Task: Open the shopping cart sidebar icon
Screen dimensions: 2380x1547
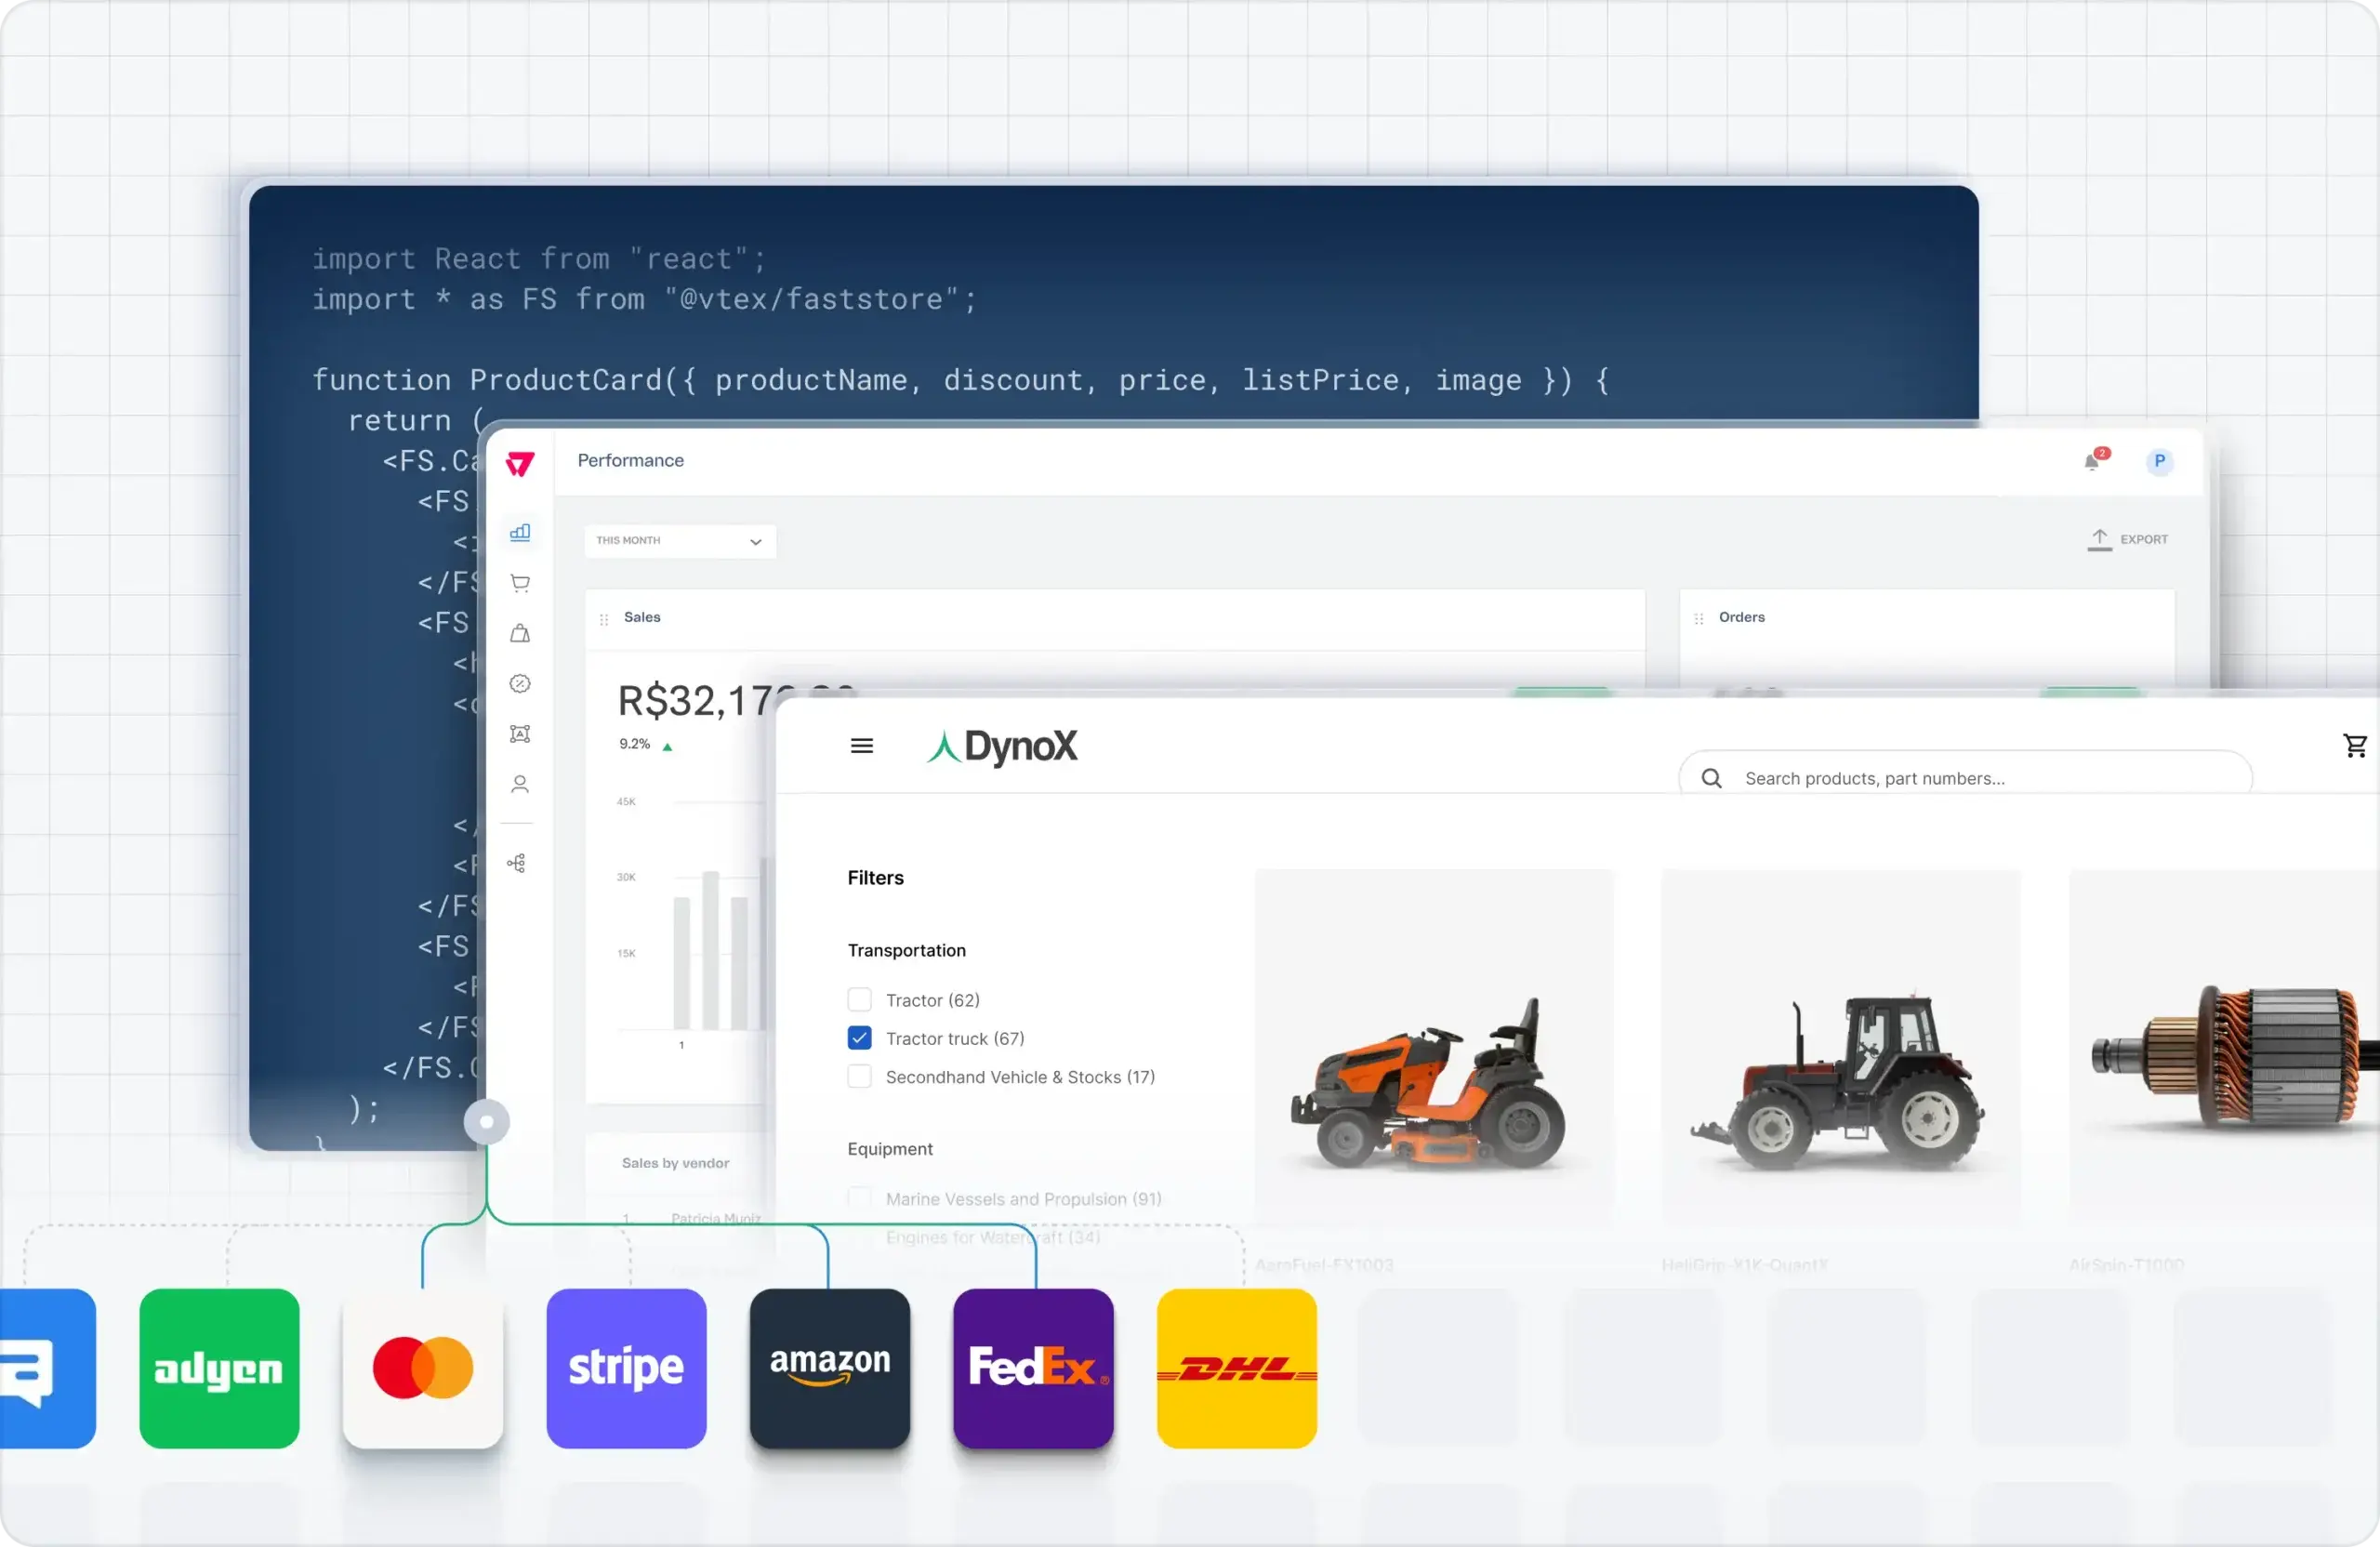Action: tap(520, 583)
